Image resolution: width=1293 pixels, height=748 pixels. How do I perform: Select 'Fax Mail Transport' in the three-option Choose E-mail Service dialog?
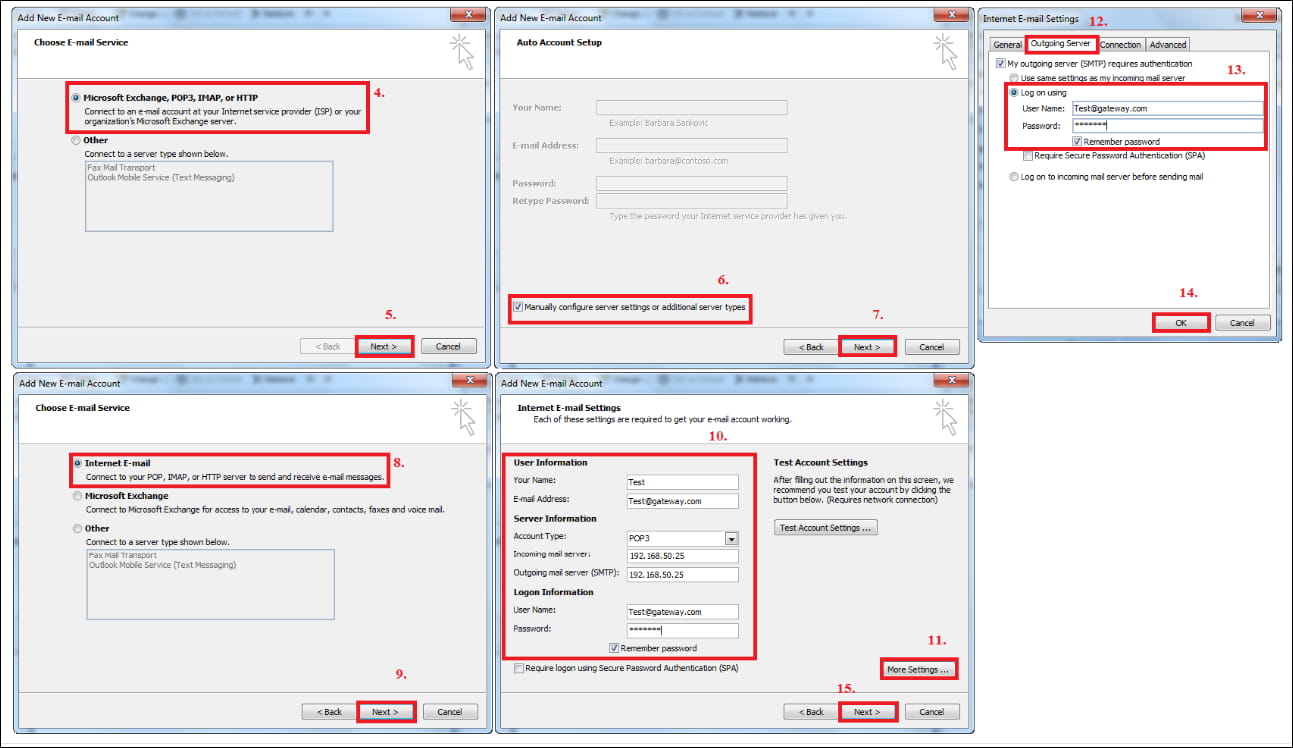tap(122, 555)
